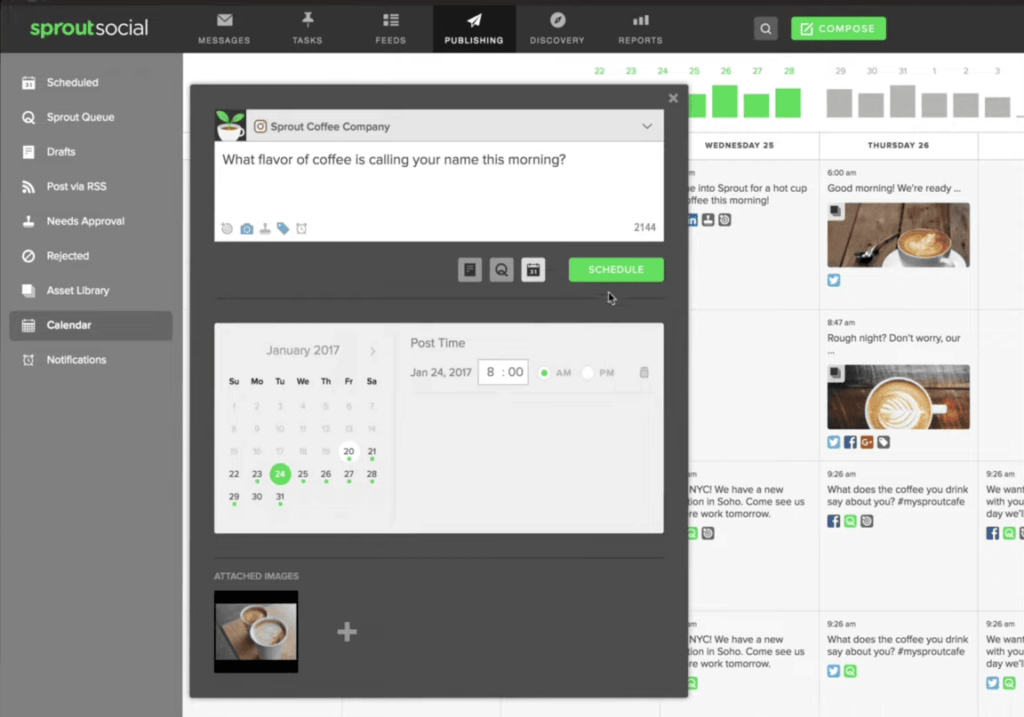Image resolution: width=1024 pixels, height=717 pixels.
Task: Select the AM radio button
Action: (543, 373)
